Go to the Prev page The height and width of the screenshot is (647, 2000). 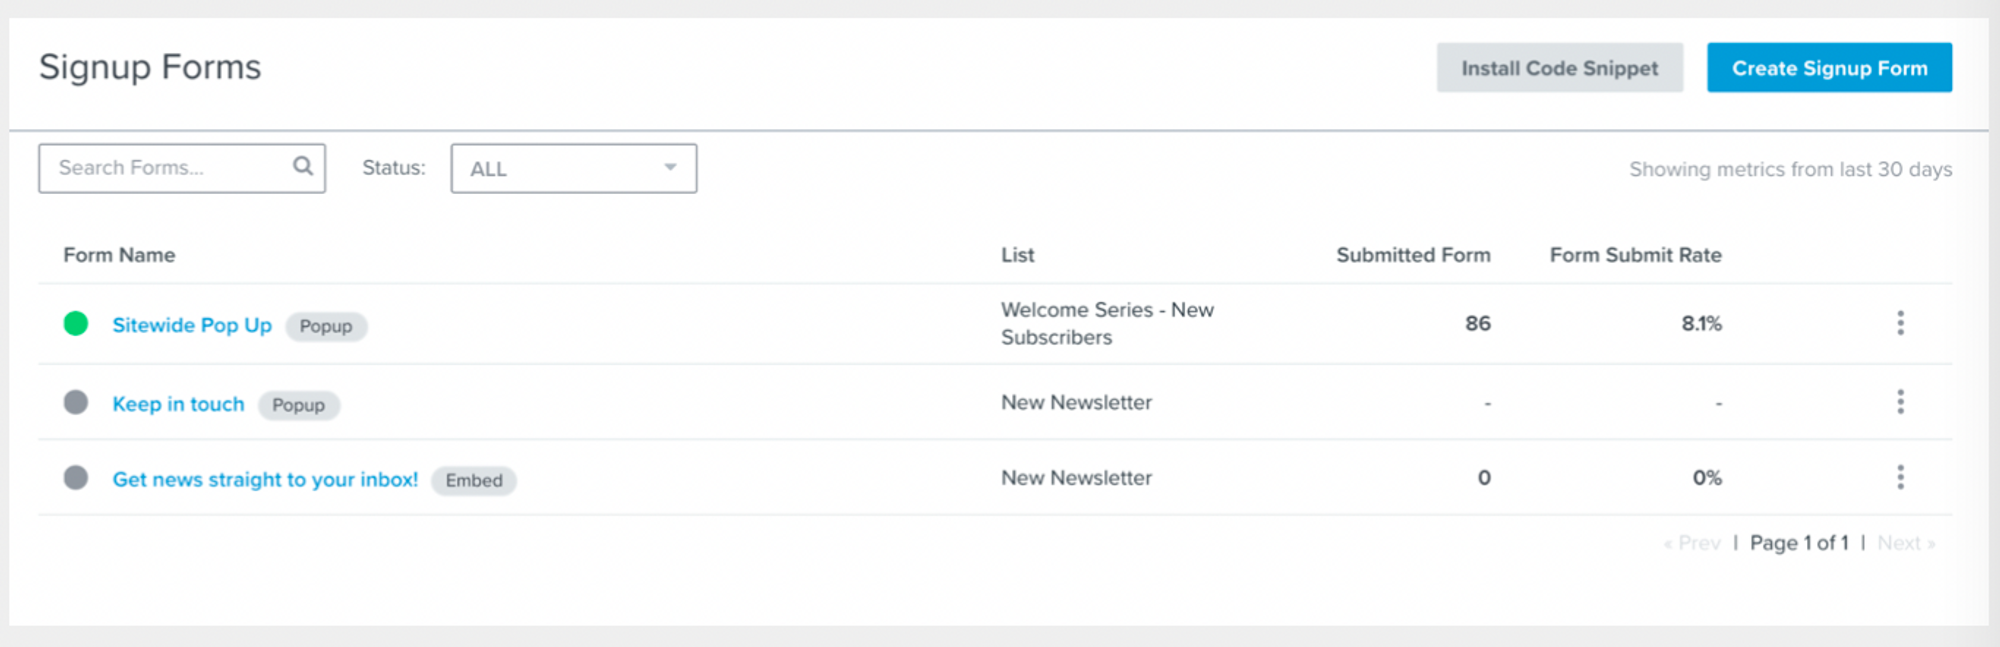[x=1697, y=543]
